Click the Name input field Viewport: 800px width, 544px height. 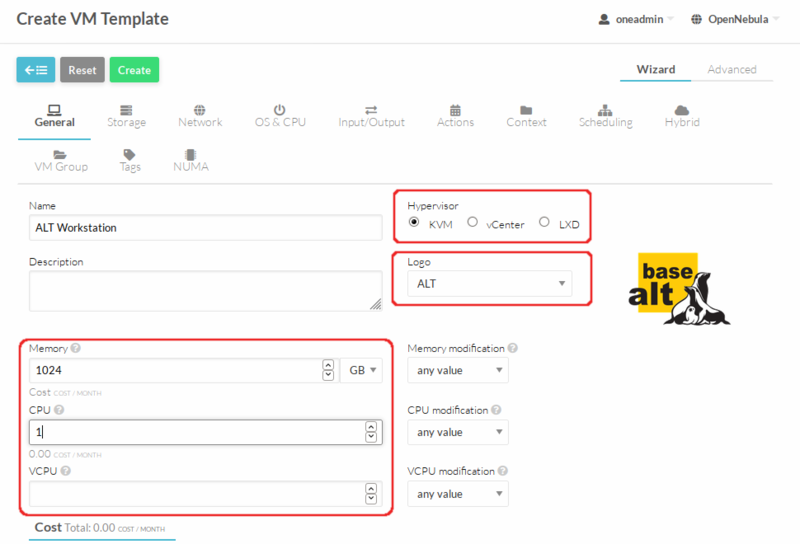pos(206,228)
